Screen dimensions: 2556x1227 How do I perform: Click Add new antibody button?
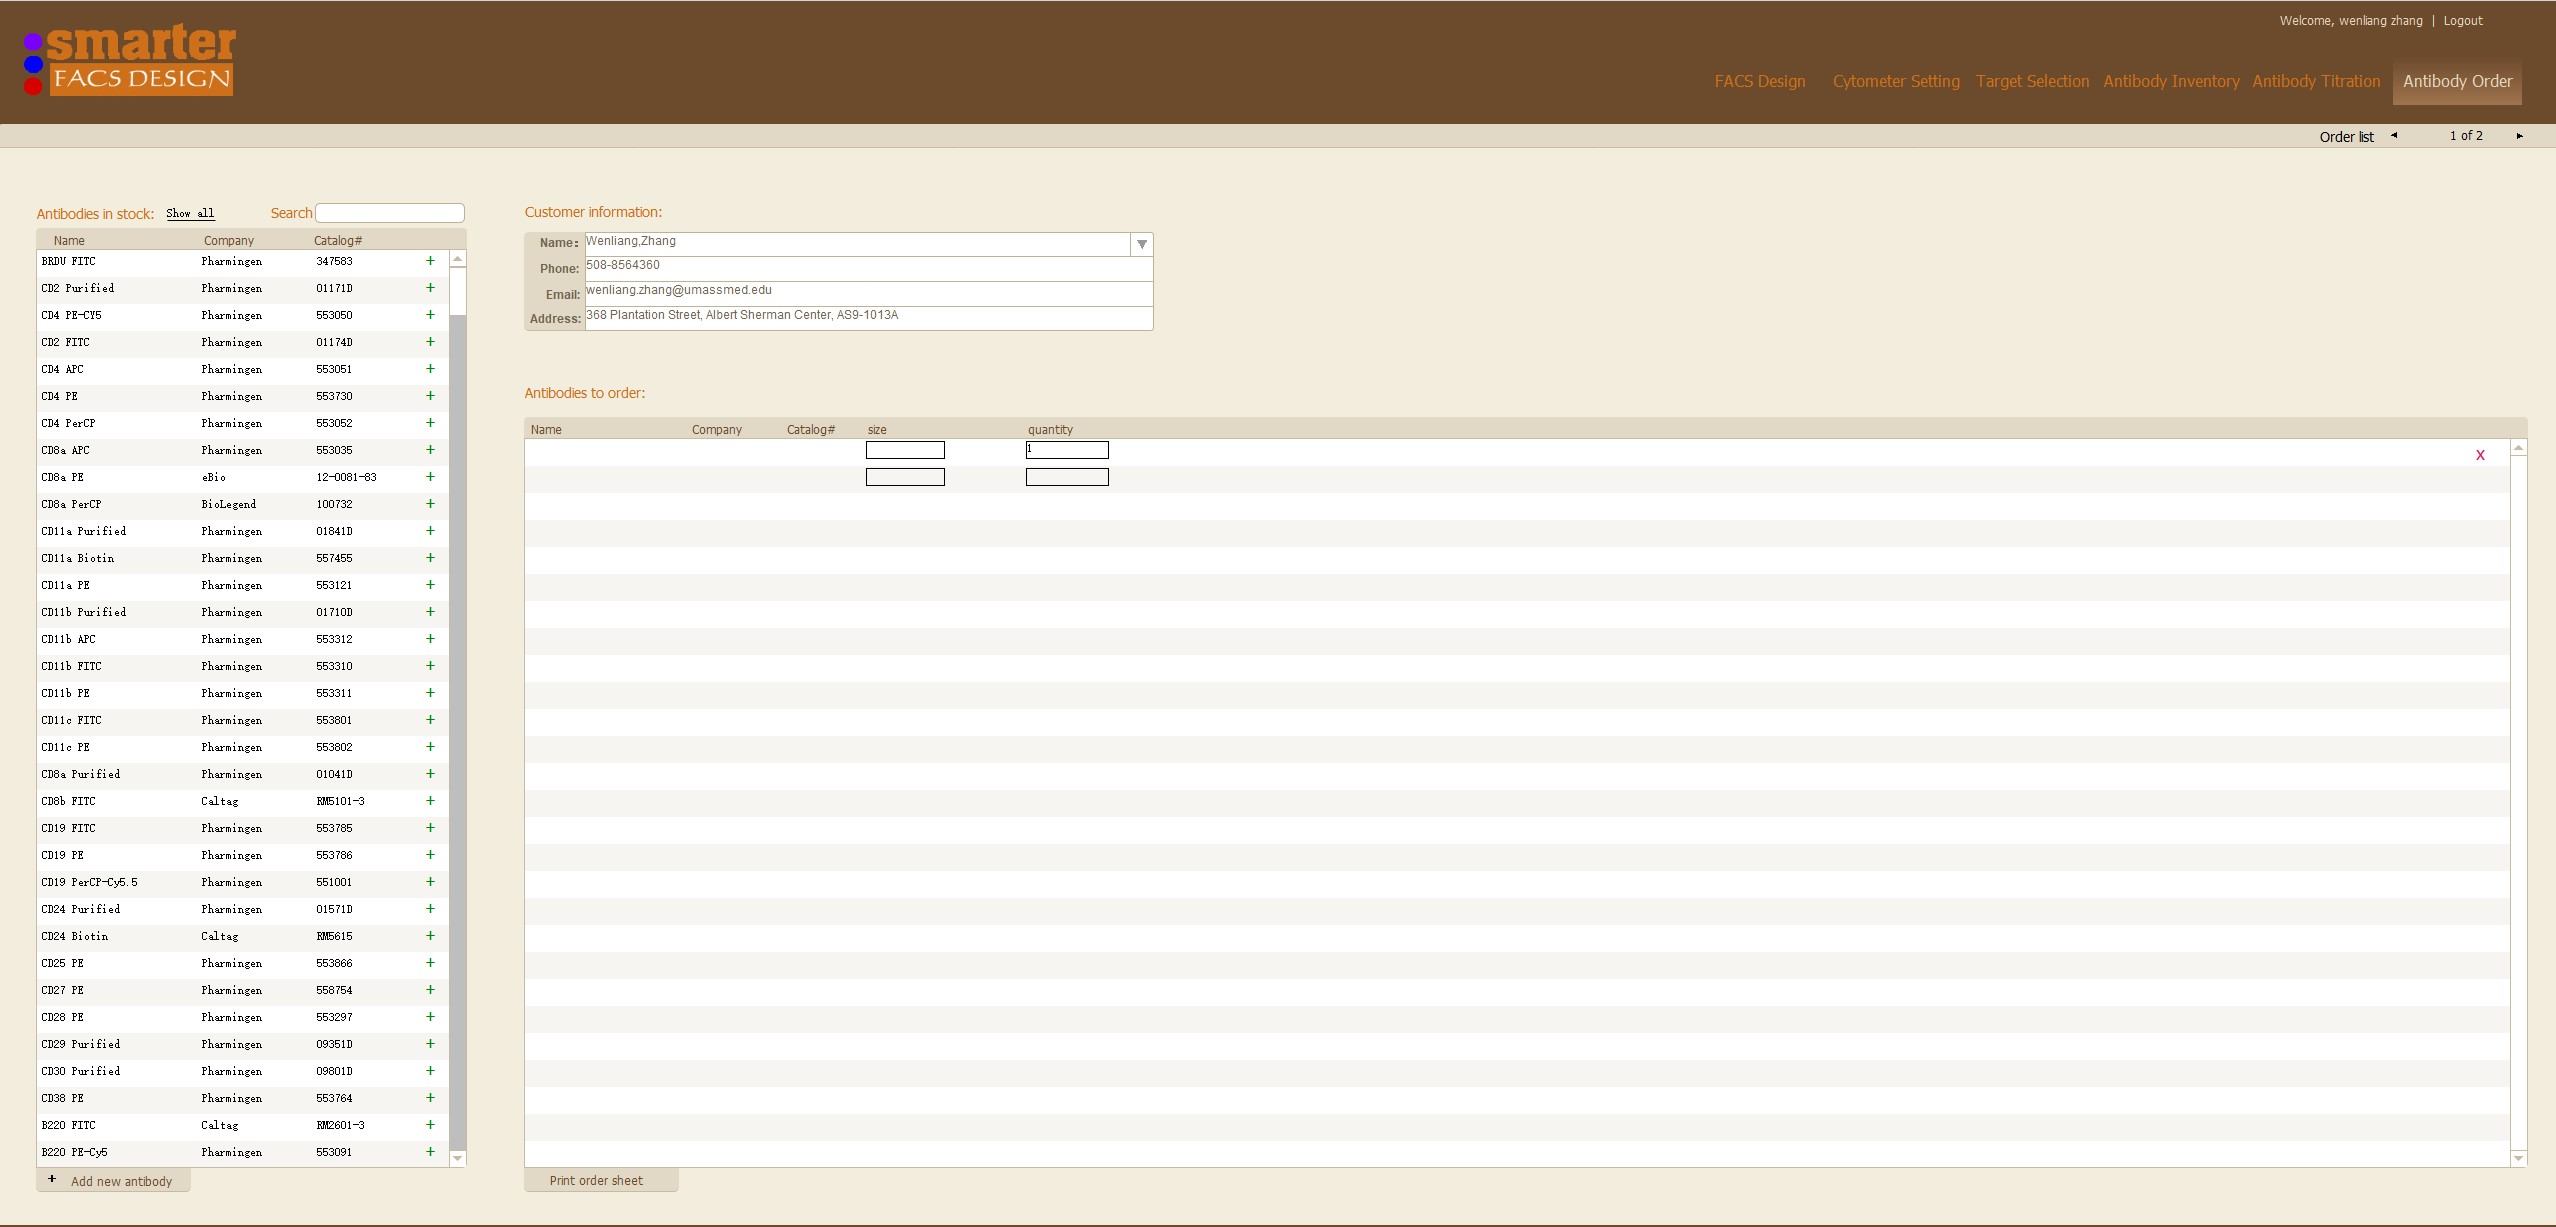(x=113, y=1181)
